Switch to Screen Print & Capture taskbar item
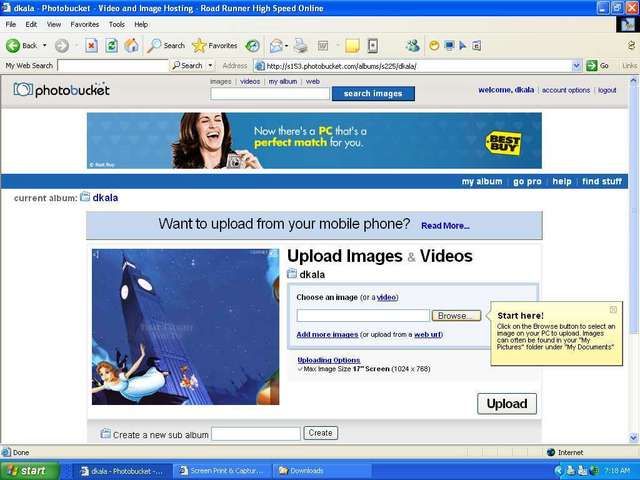 (x=222, y=471)
